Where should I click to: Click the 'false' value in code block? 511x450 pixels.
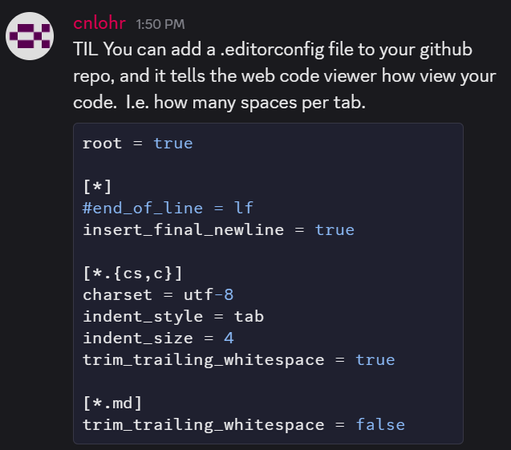click(380, 425)
